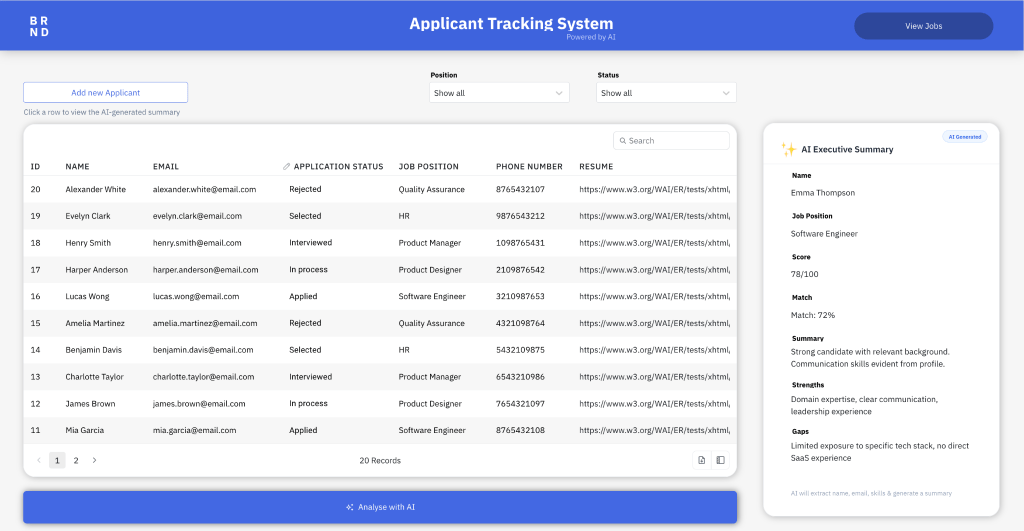Click the magnifier icon in Search box
The width and height of the screenshot is (1024, 531).
(623, 141)
